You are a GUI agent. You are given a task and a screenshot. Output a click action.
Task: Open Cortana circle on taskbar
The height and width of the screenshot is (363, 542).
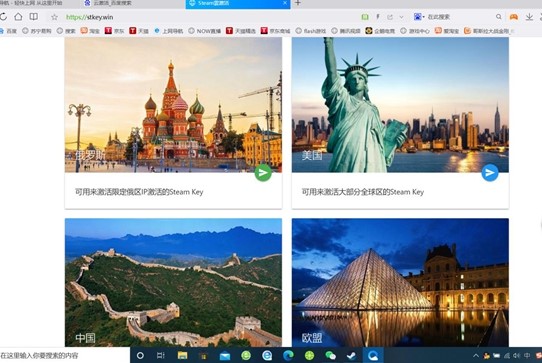point(140,355)
